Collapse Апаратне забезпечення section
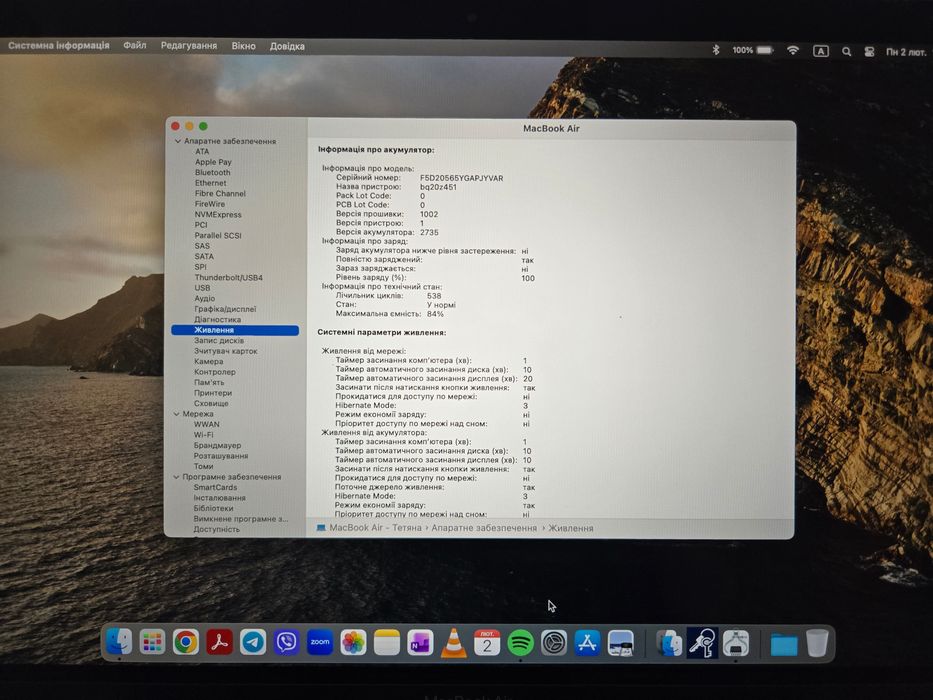This screenshot has height=700, width=933. tap(177, 142)
